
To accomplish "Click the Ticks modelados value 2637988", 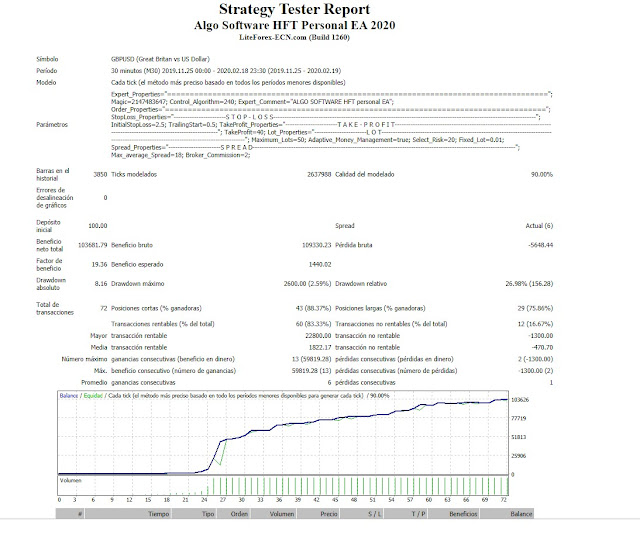I will (319, 174).
